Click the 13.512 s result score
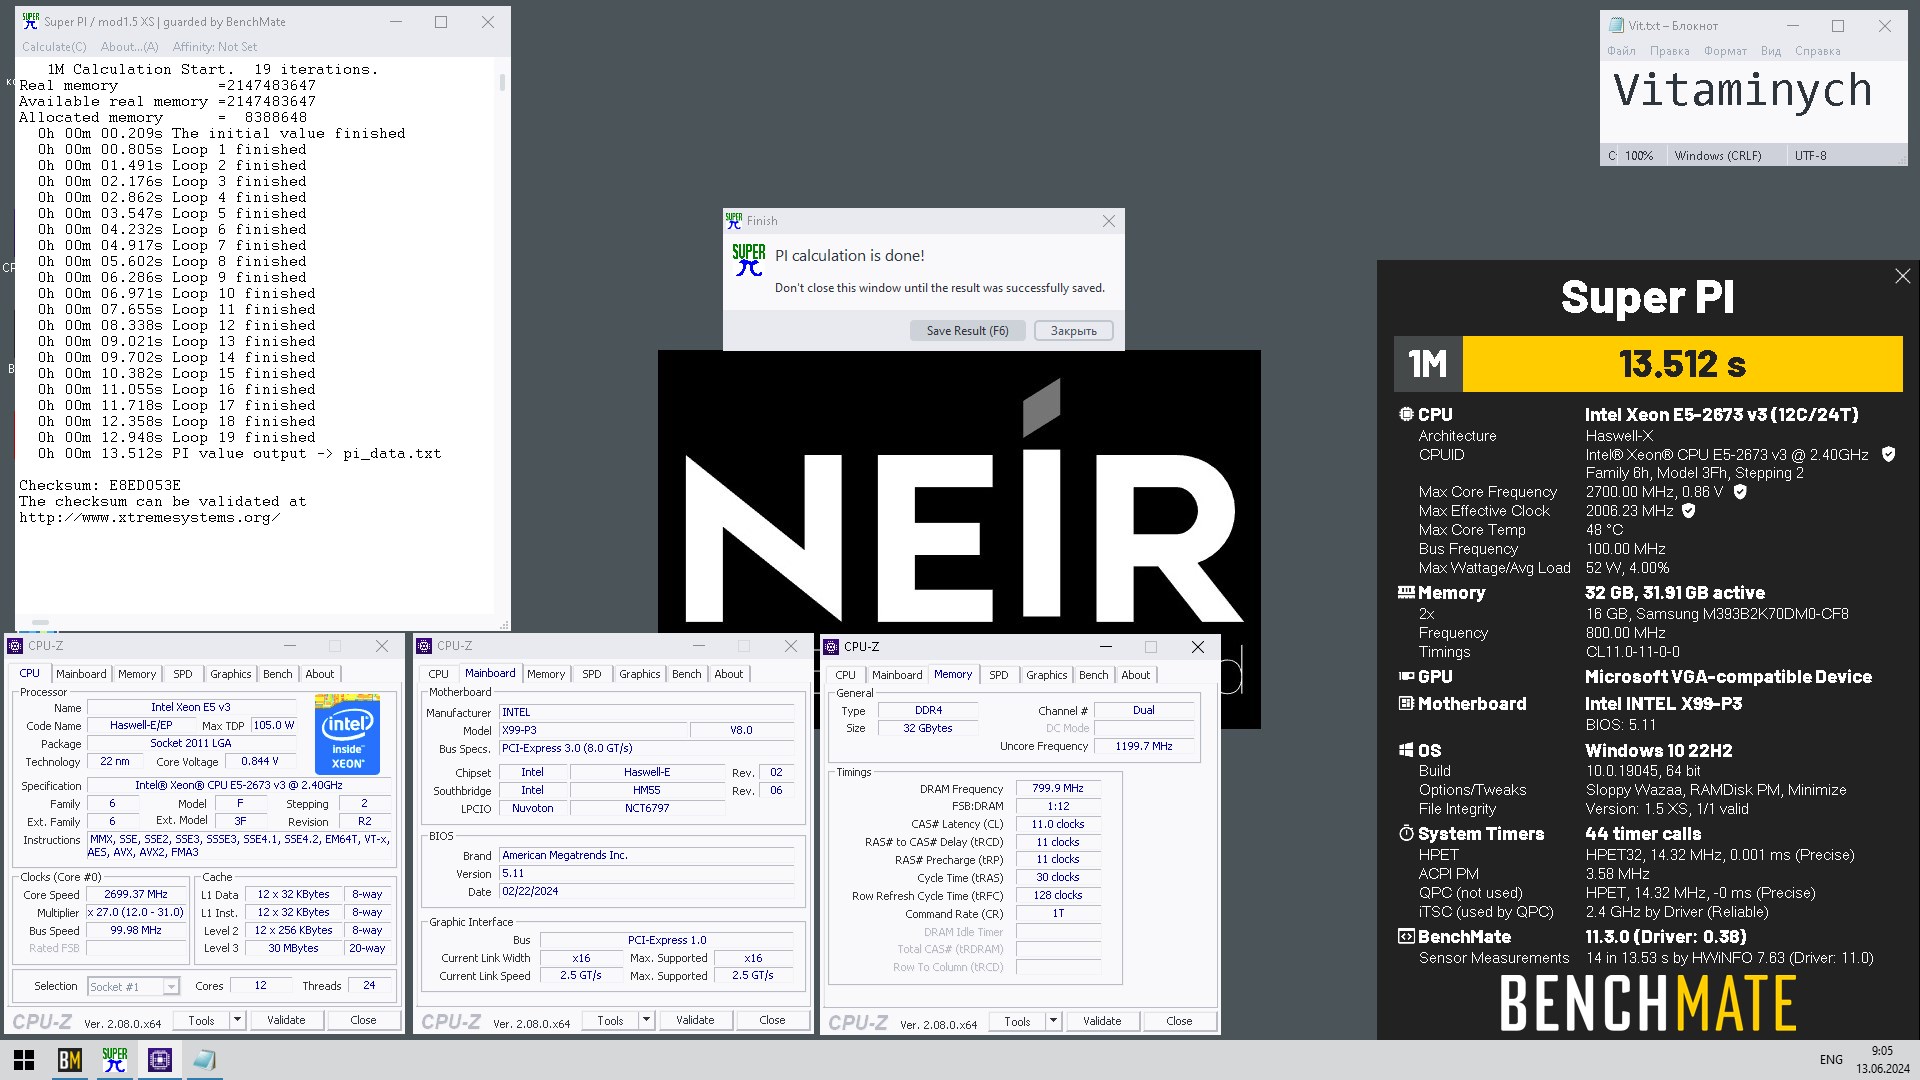 coord(1682,364)
